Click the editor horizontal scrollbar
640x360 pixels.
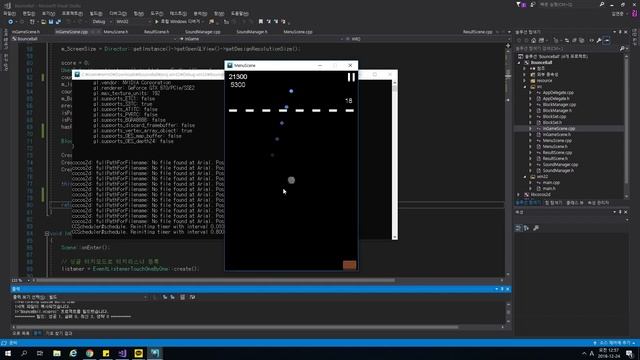point(215,280)
